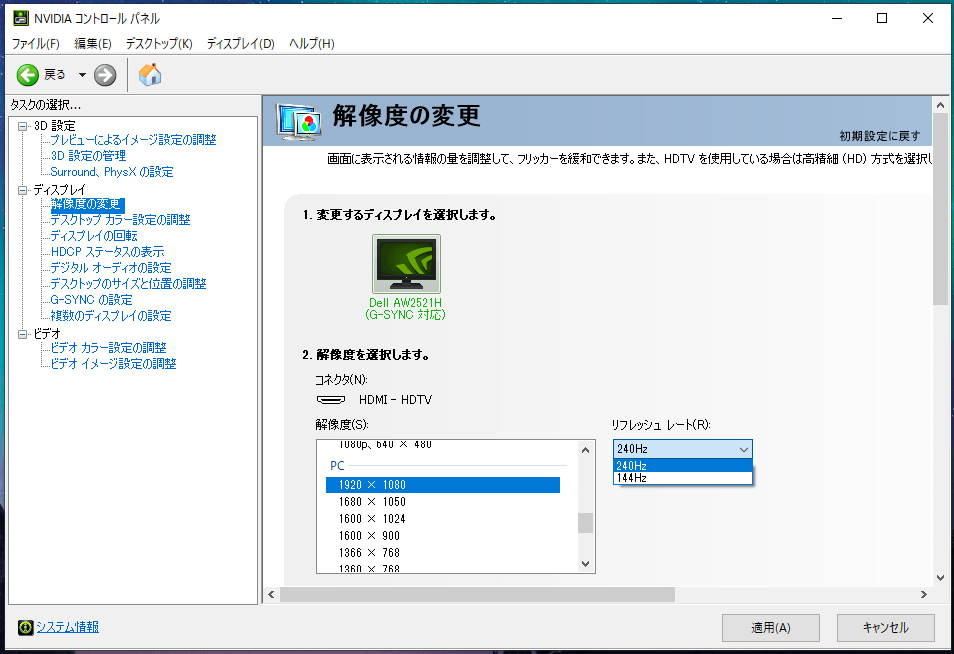Select 1366 × 768 resolution

click(443, 553)
